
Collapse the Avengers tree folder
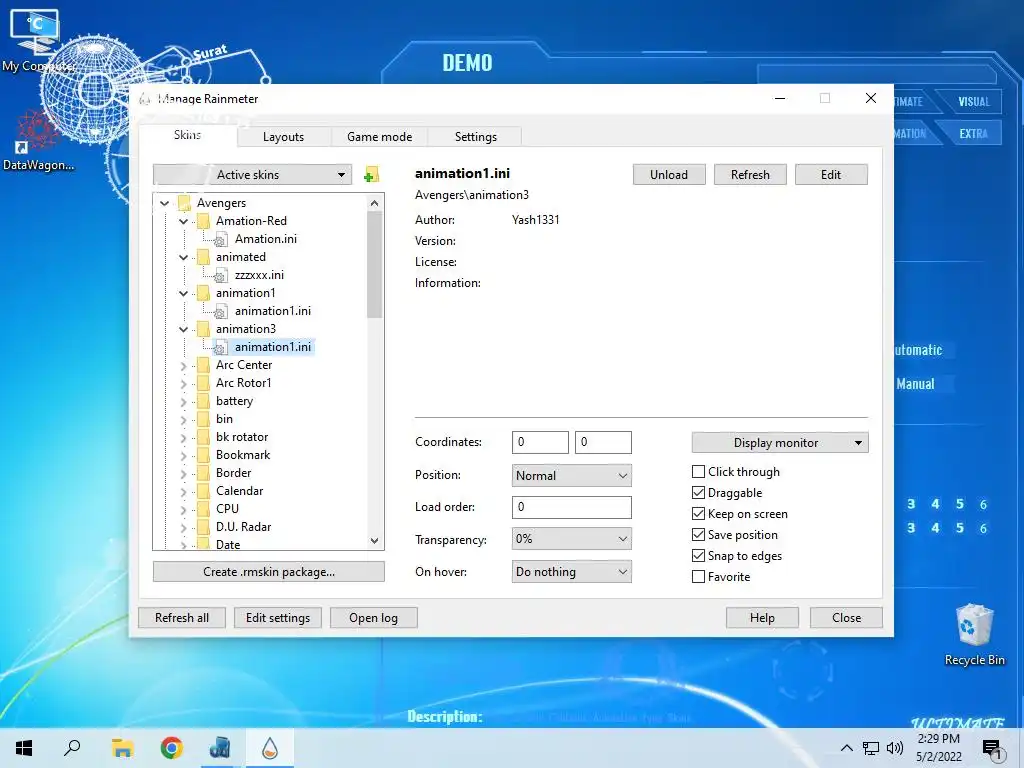165,203
